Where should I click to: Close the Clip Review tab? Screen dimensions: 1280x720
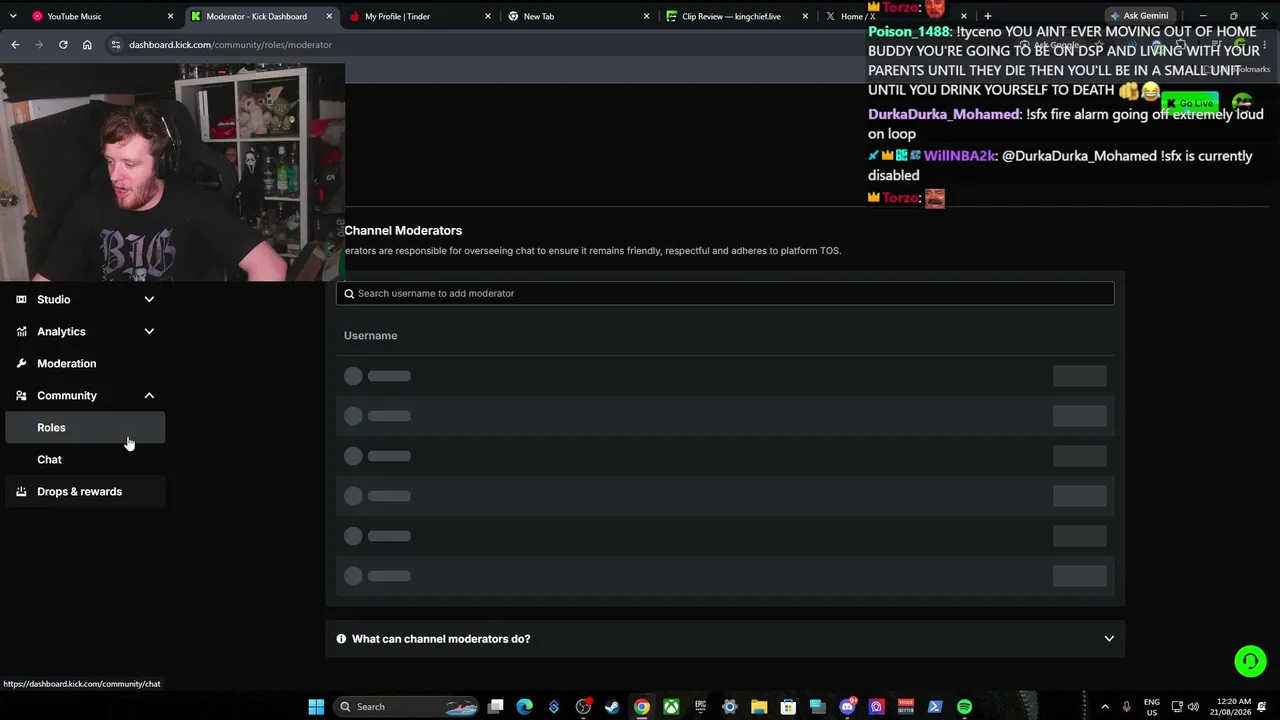point(805,16)
